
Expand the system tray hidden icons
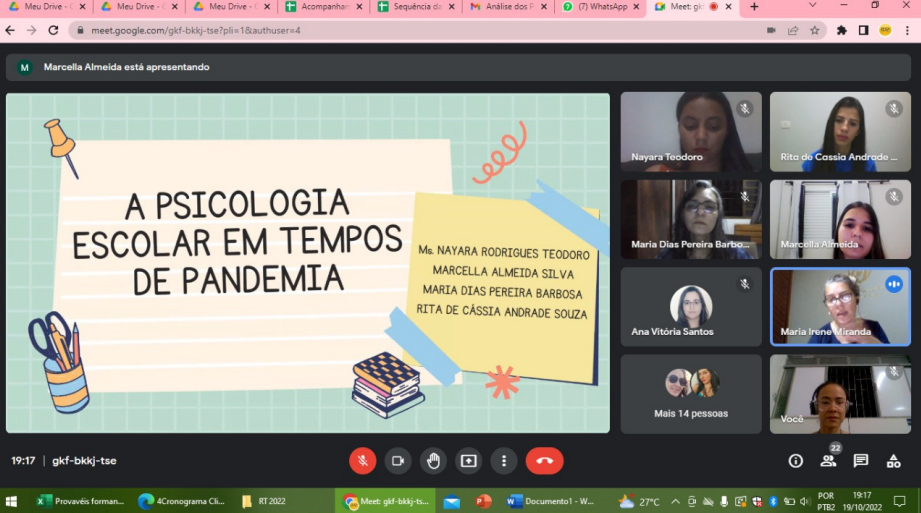[676, 501]
